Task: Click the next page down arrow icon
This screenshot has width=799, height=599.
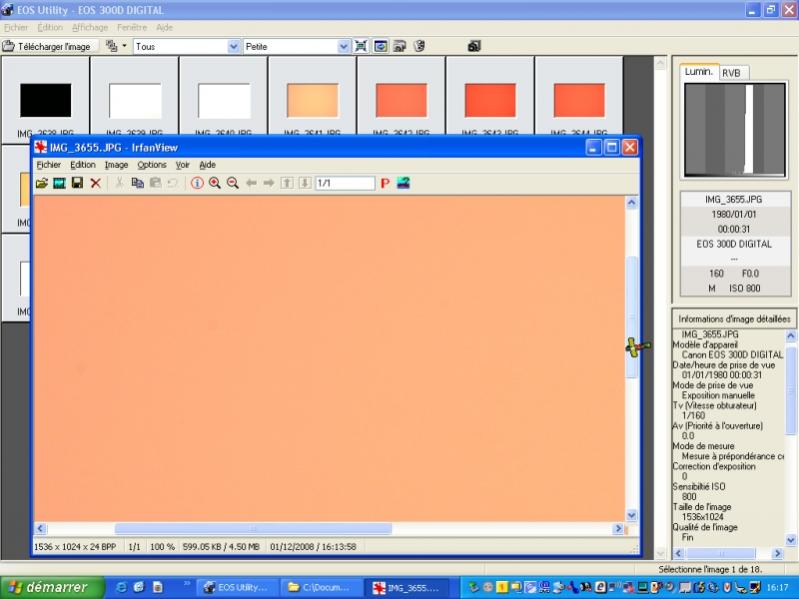Action: tap(305, 183)
